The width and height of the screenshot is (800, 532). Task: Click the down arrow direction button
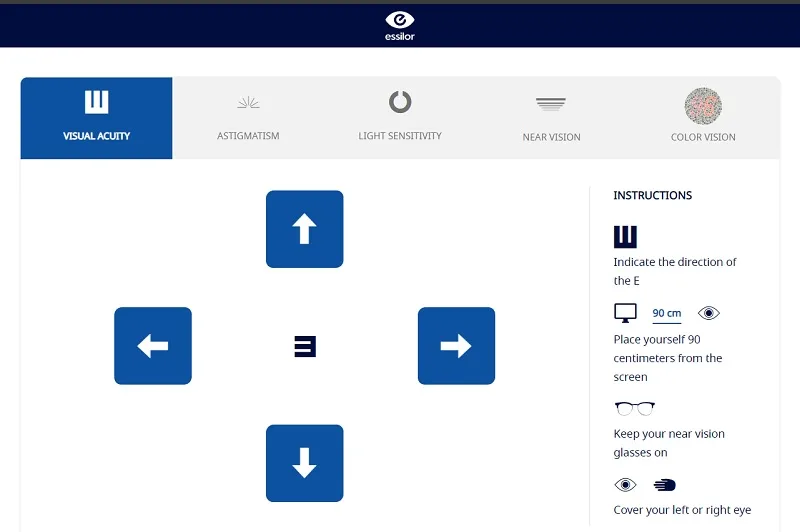pos(305,463)
